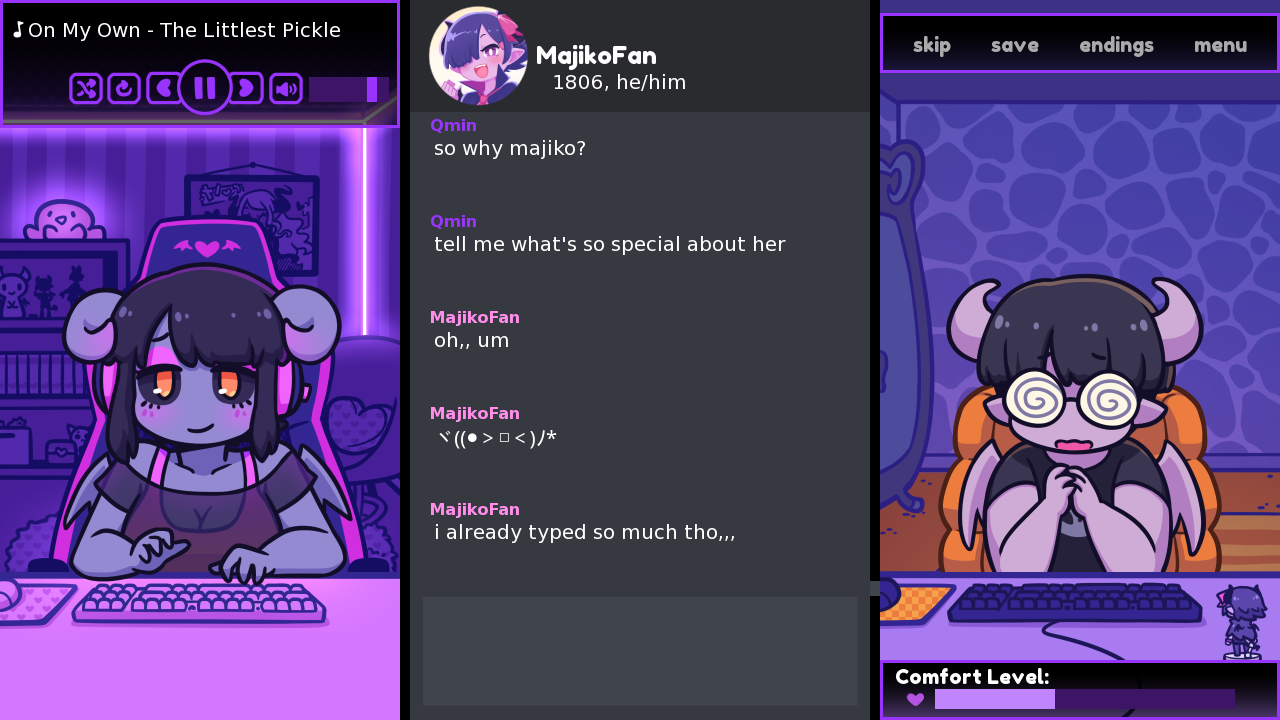The image size is (1280, 720).
Task: Open the save menu
Action: click(x=1015, y=45)
